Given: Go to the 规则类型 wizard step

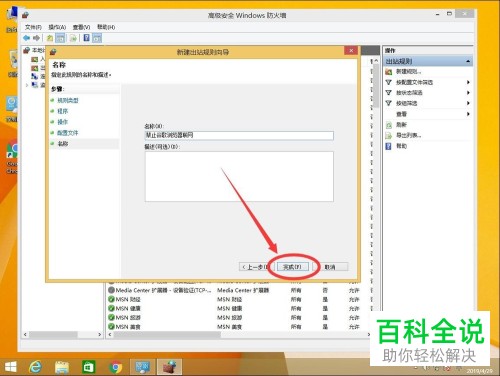Looking at the screenshot, I should pos(68,100).
